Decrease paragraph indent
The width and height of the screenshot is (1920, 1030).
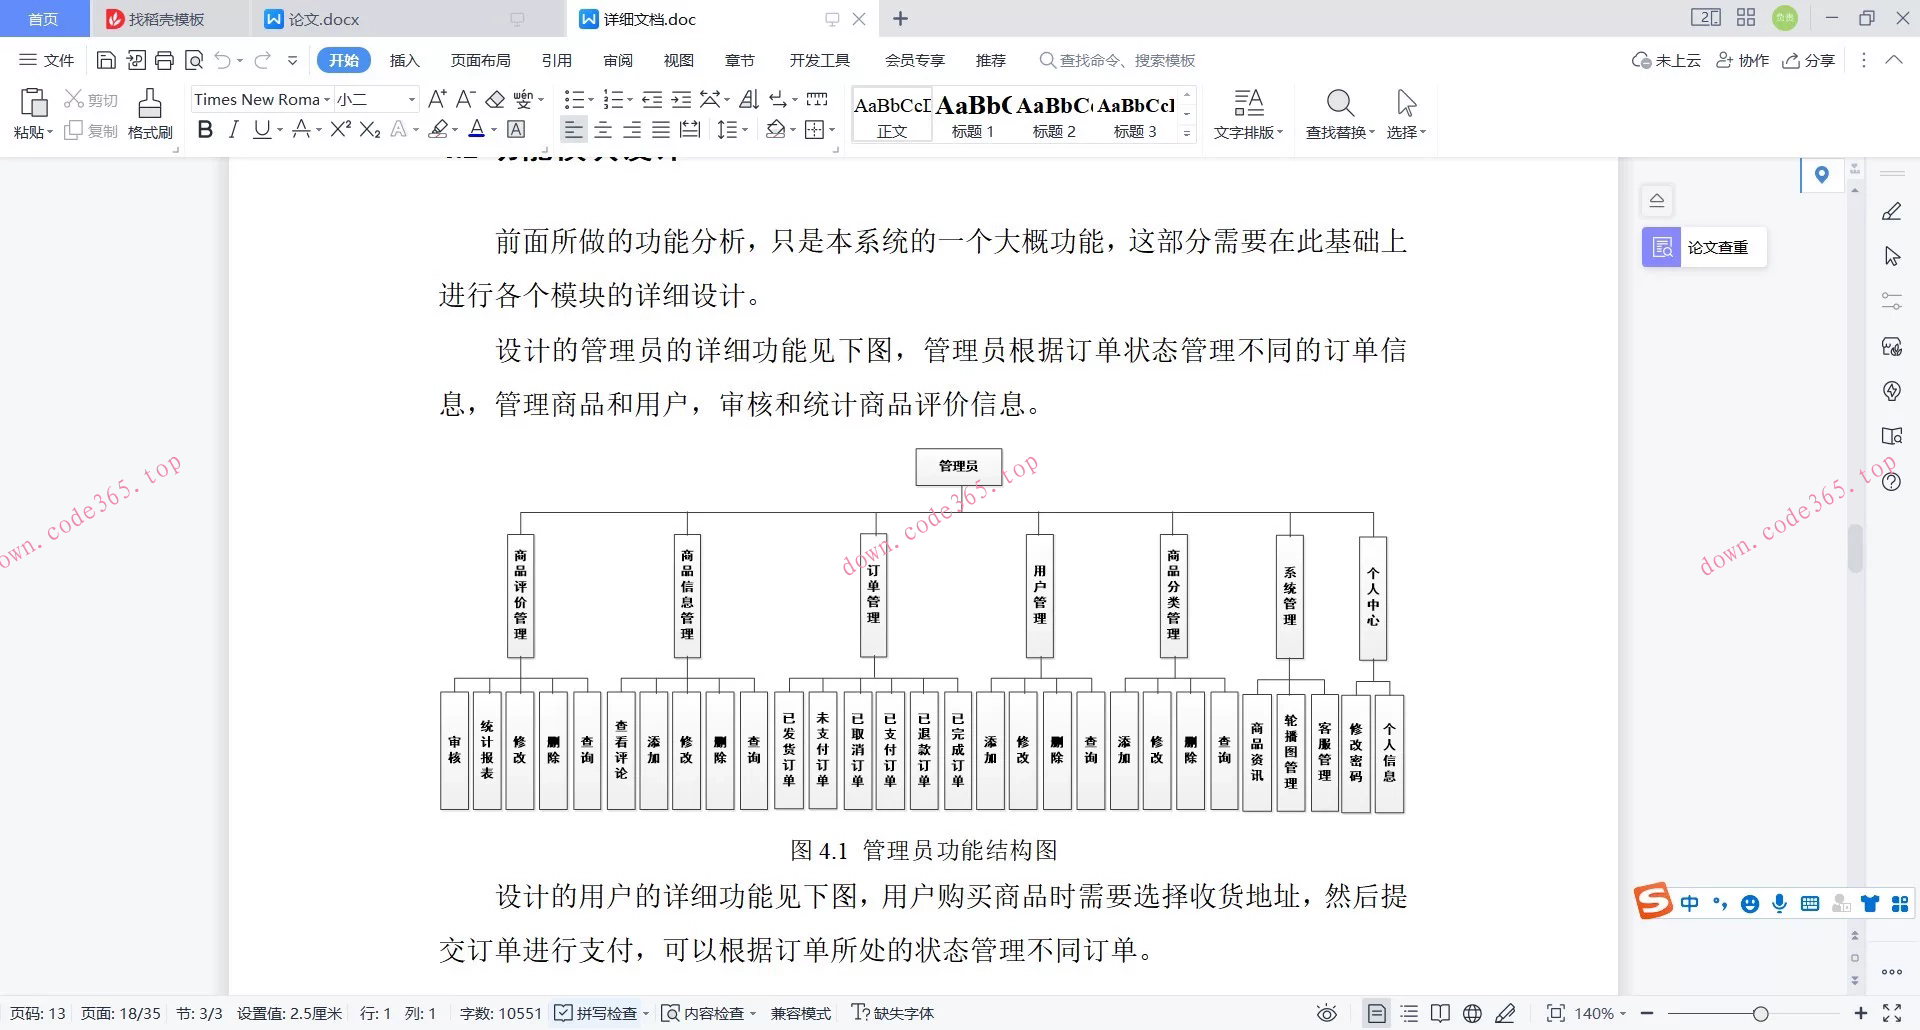652,99
